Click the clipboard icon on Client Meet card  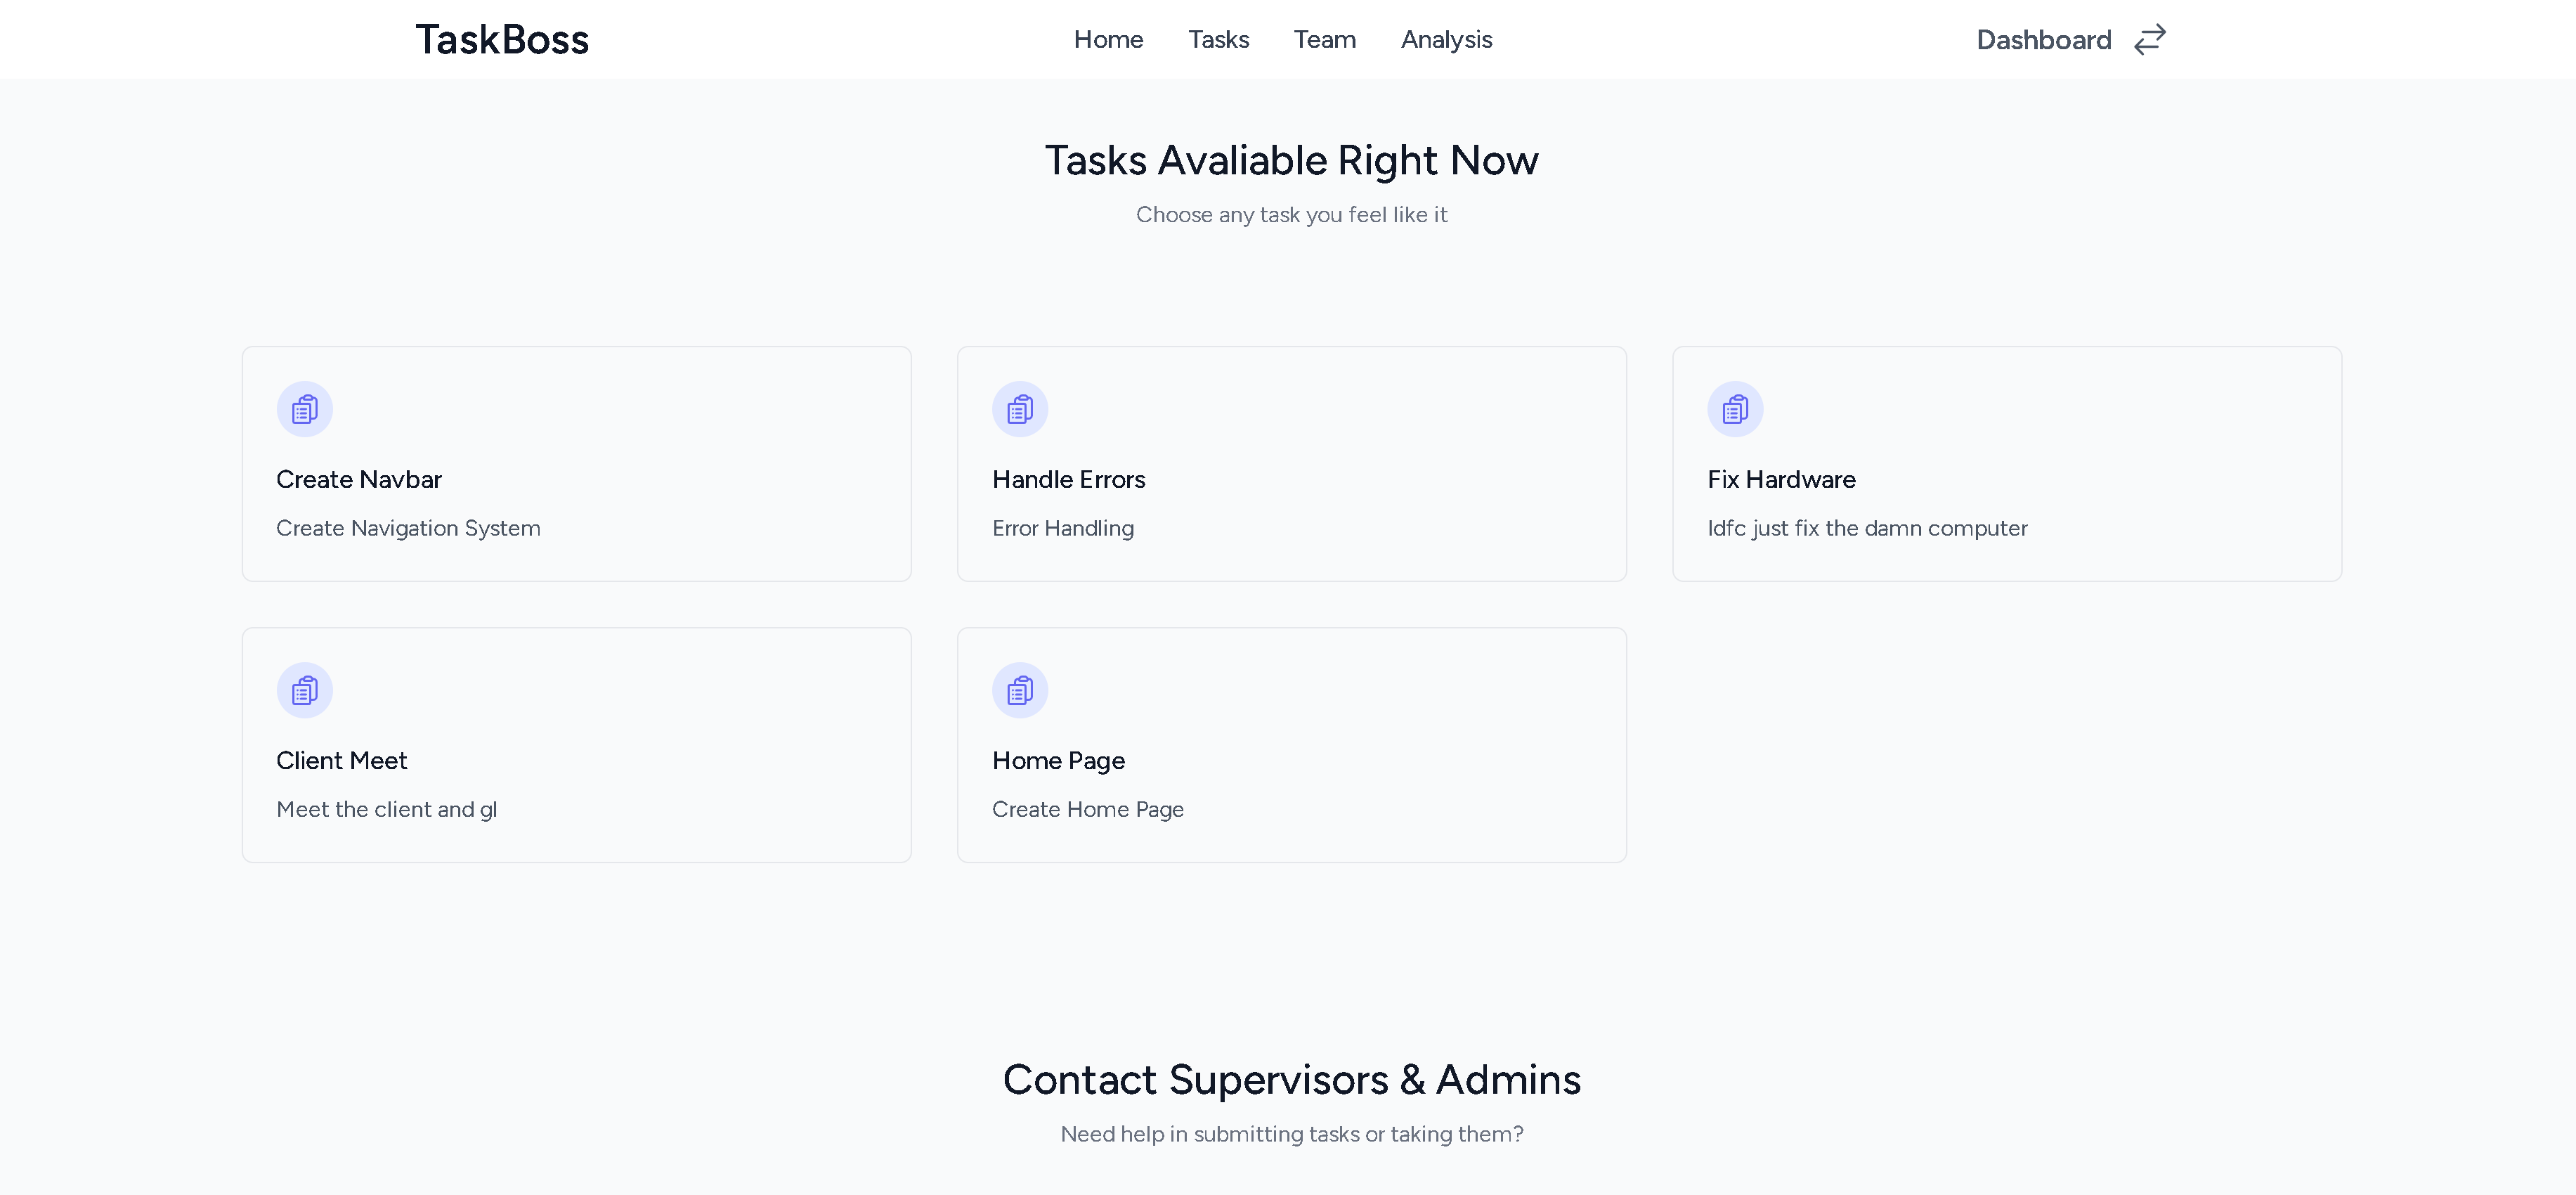(304, 690)
